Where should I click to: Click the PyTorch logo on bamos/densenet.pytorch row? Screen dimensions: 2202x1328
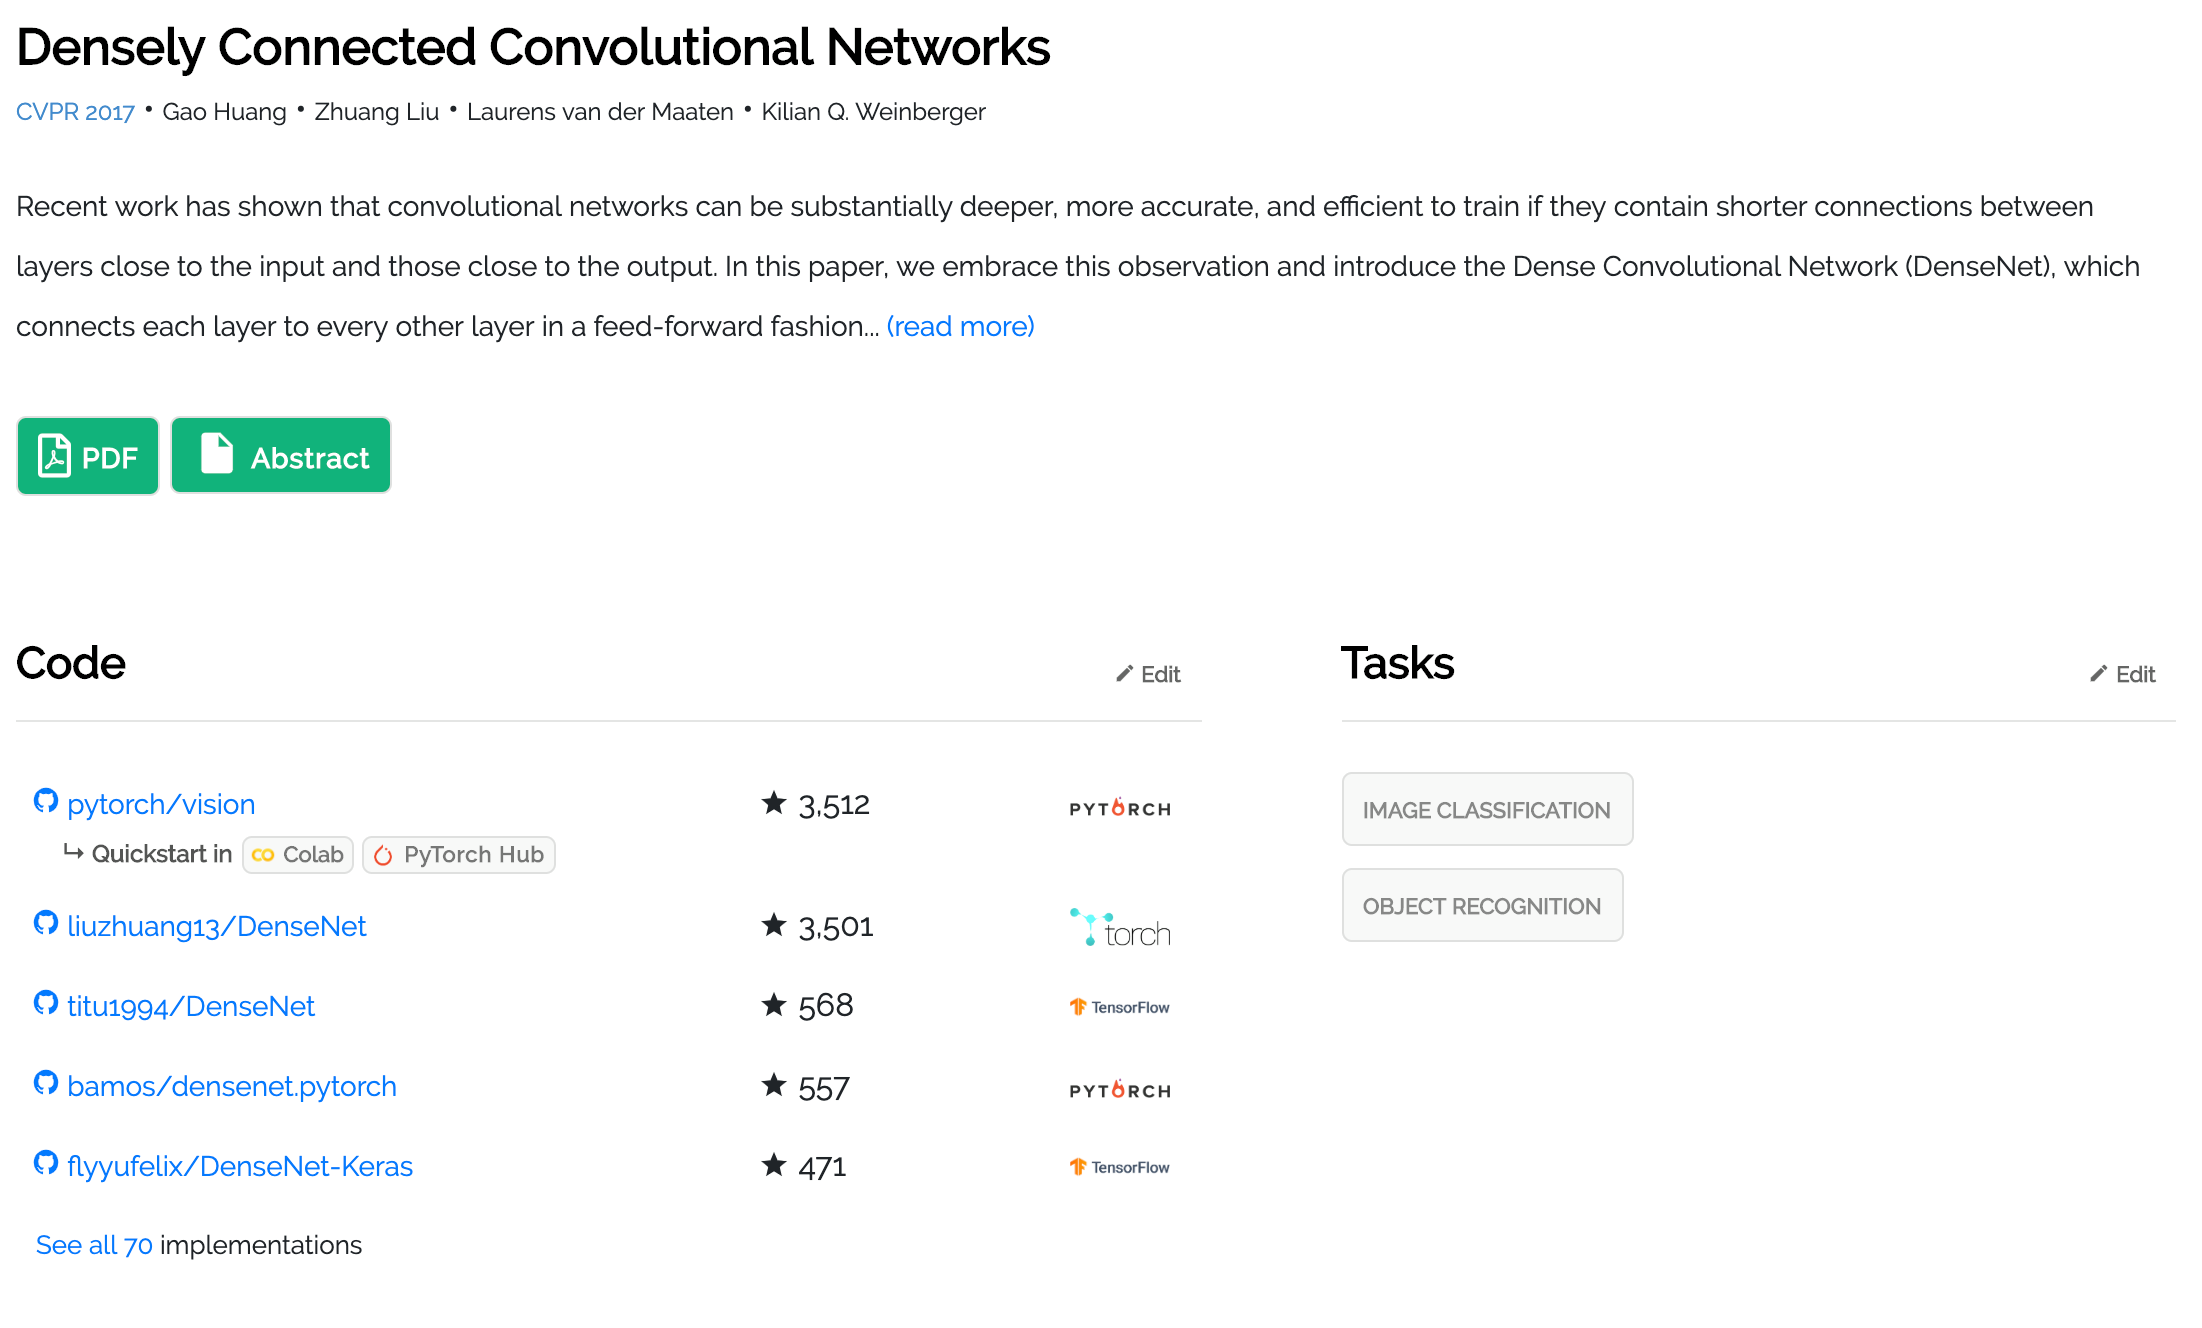click(1120, 1089)
